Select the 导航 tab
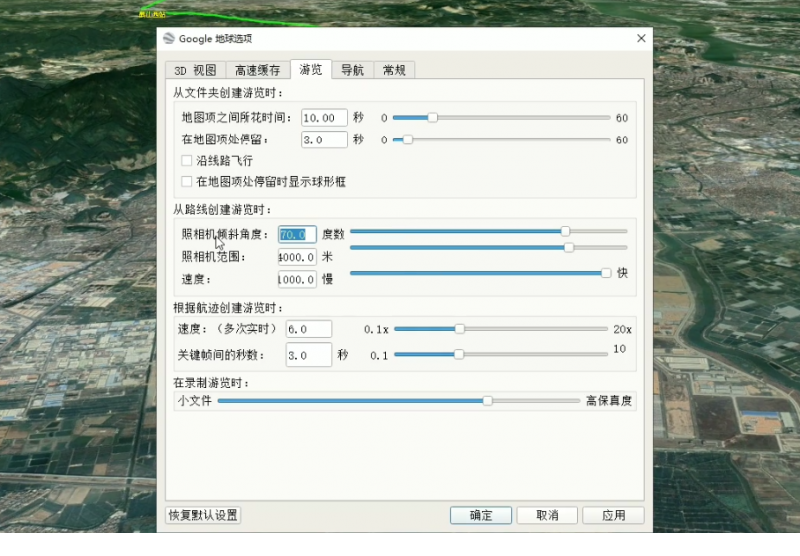Screen dimensions: 800x556 [353, 70]
